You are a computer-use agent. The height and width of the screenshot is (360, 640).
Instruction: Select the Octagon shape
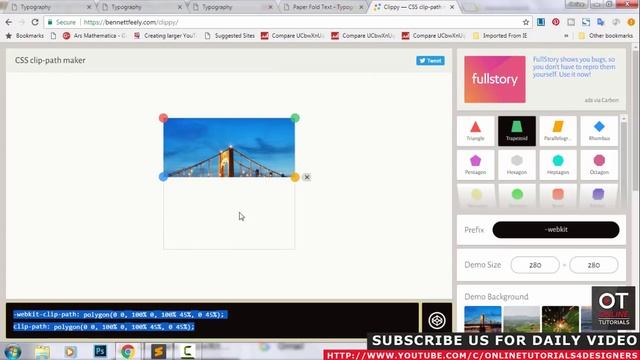pyautogui.click(x=599, y=165)
